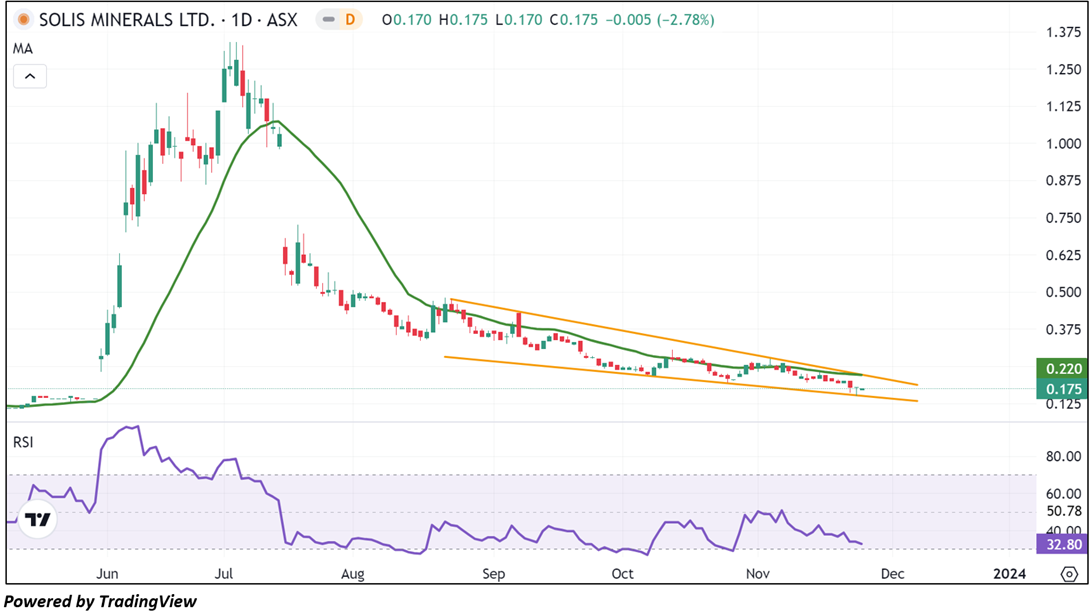Viewport: 1090px width, 612px height.
Task: Click the 1.250 price scale label
Action: click(x=1064, y=70)
